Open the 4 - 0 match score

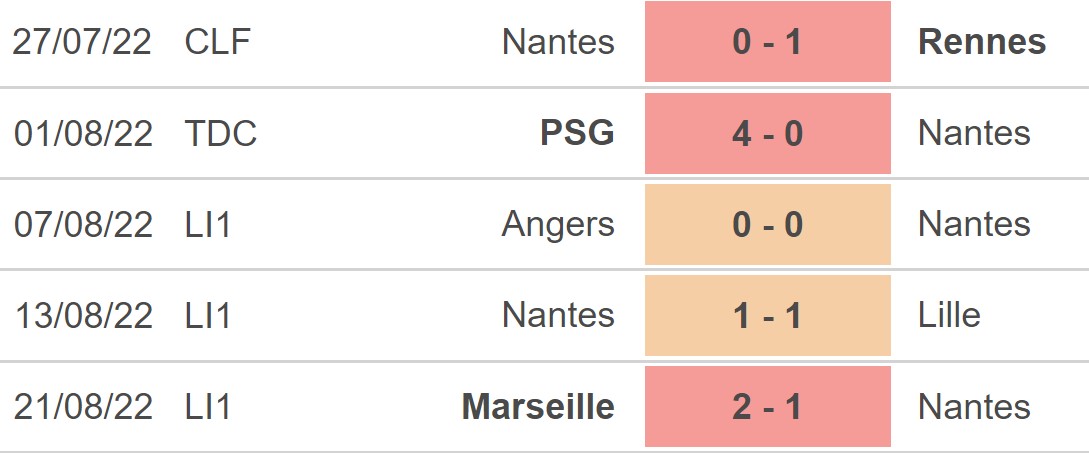(767, 133)
